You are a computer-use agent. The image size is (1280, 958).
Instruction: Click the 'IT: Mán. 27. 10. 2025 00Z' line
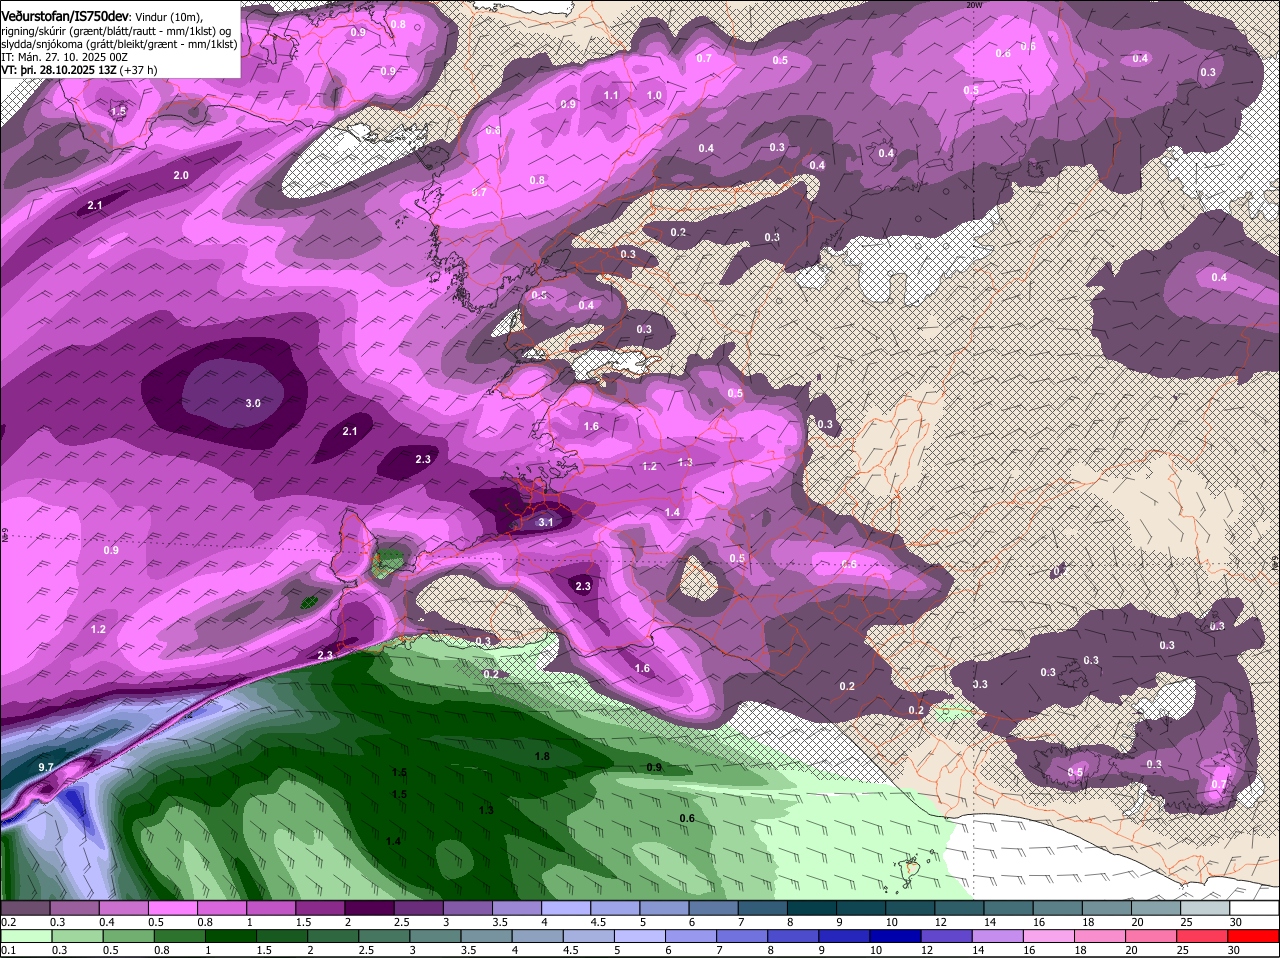tap(64, 57)
